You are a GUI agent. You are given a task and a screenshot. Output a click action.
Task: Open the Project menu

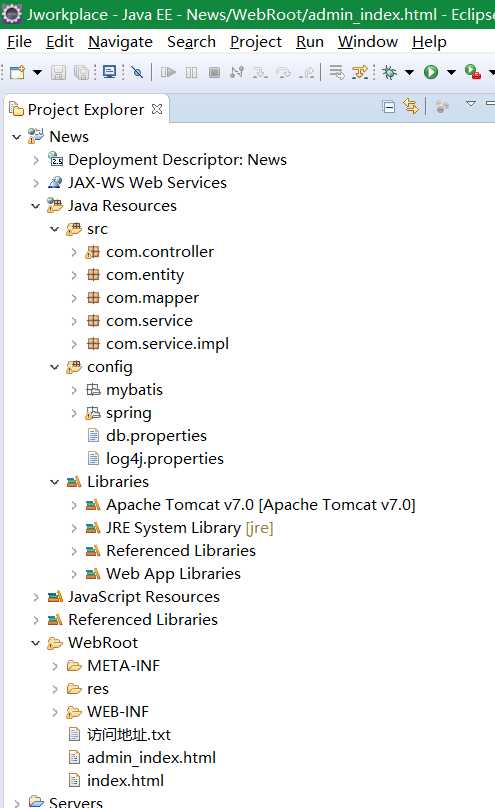(255, 42)
